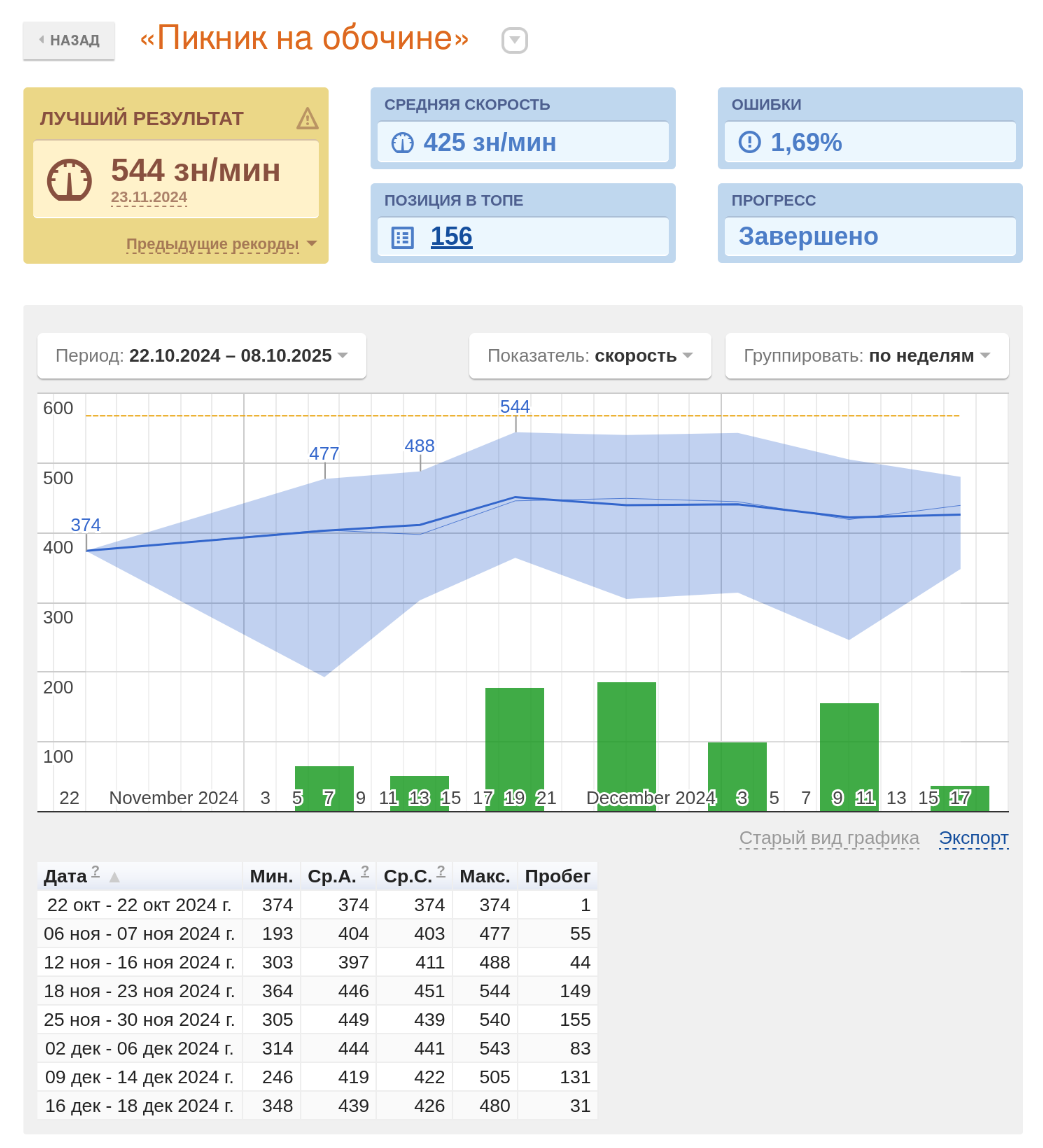
Task: Select row 18 ноя - 23 ноя 2024 г.
Action: [317, 991]
